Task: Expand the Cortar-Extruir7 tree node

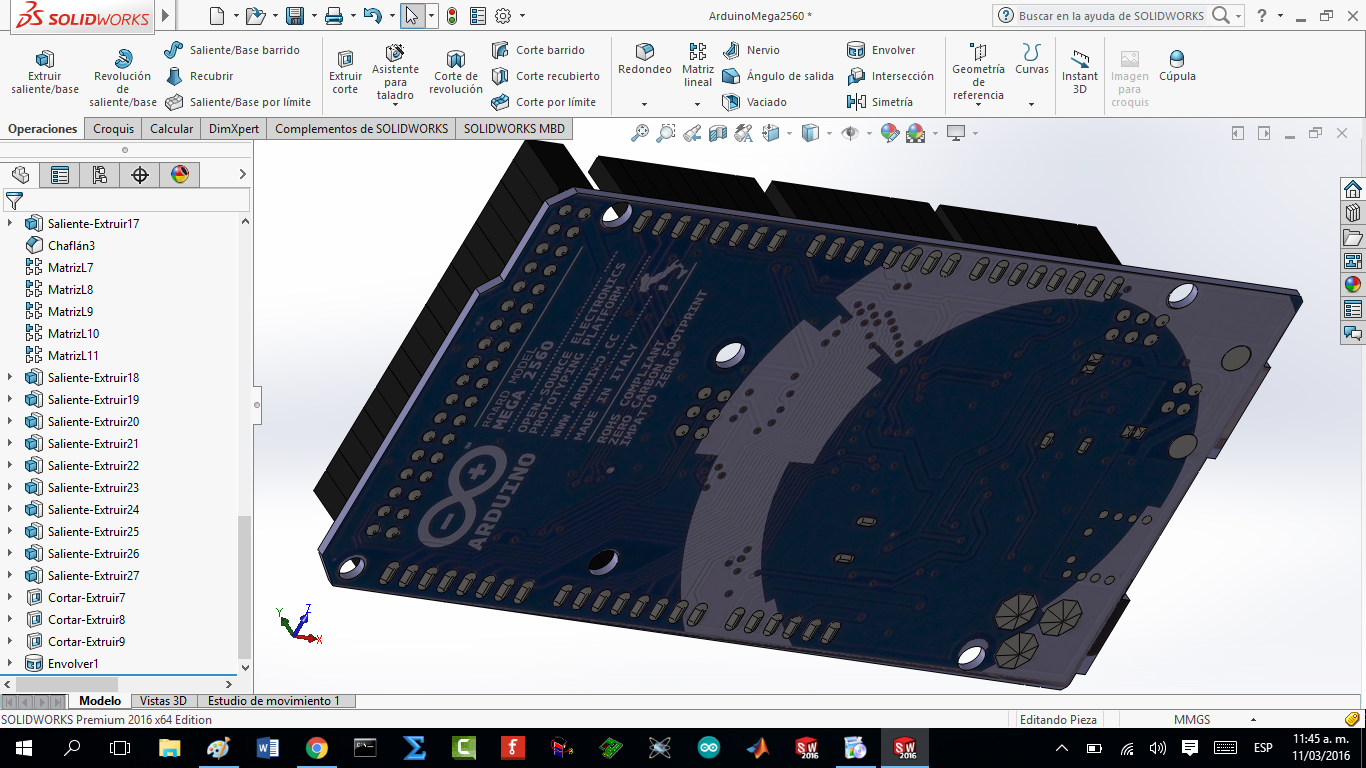Action: (11, 598)
